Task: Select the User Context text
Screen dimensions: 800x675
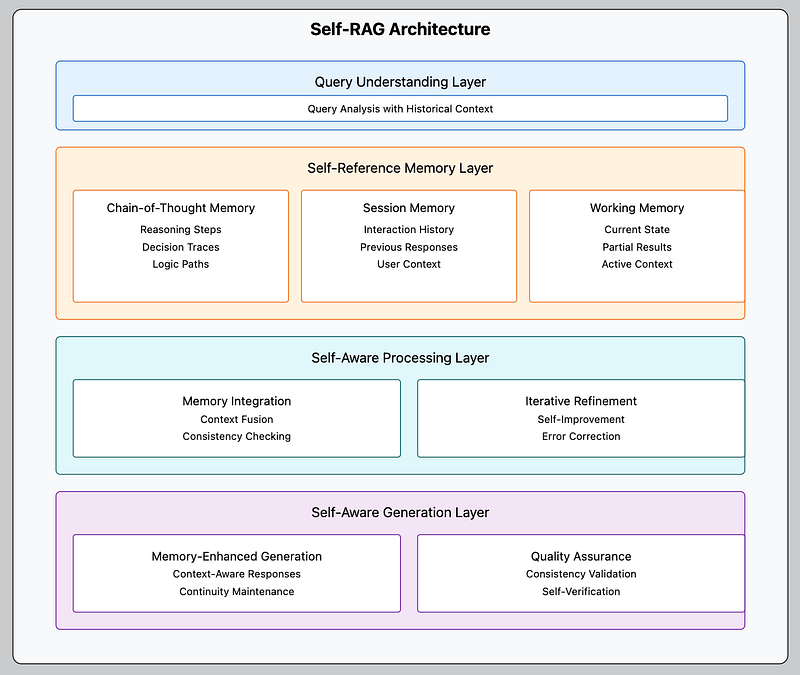Action: pyautogui.click(x=409, y=264)
